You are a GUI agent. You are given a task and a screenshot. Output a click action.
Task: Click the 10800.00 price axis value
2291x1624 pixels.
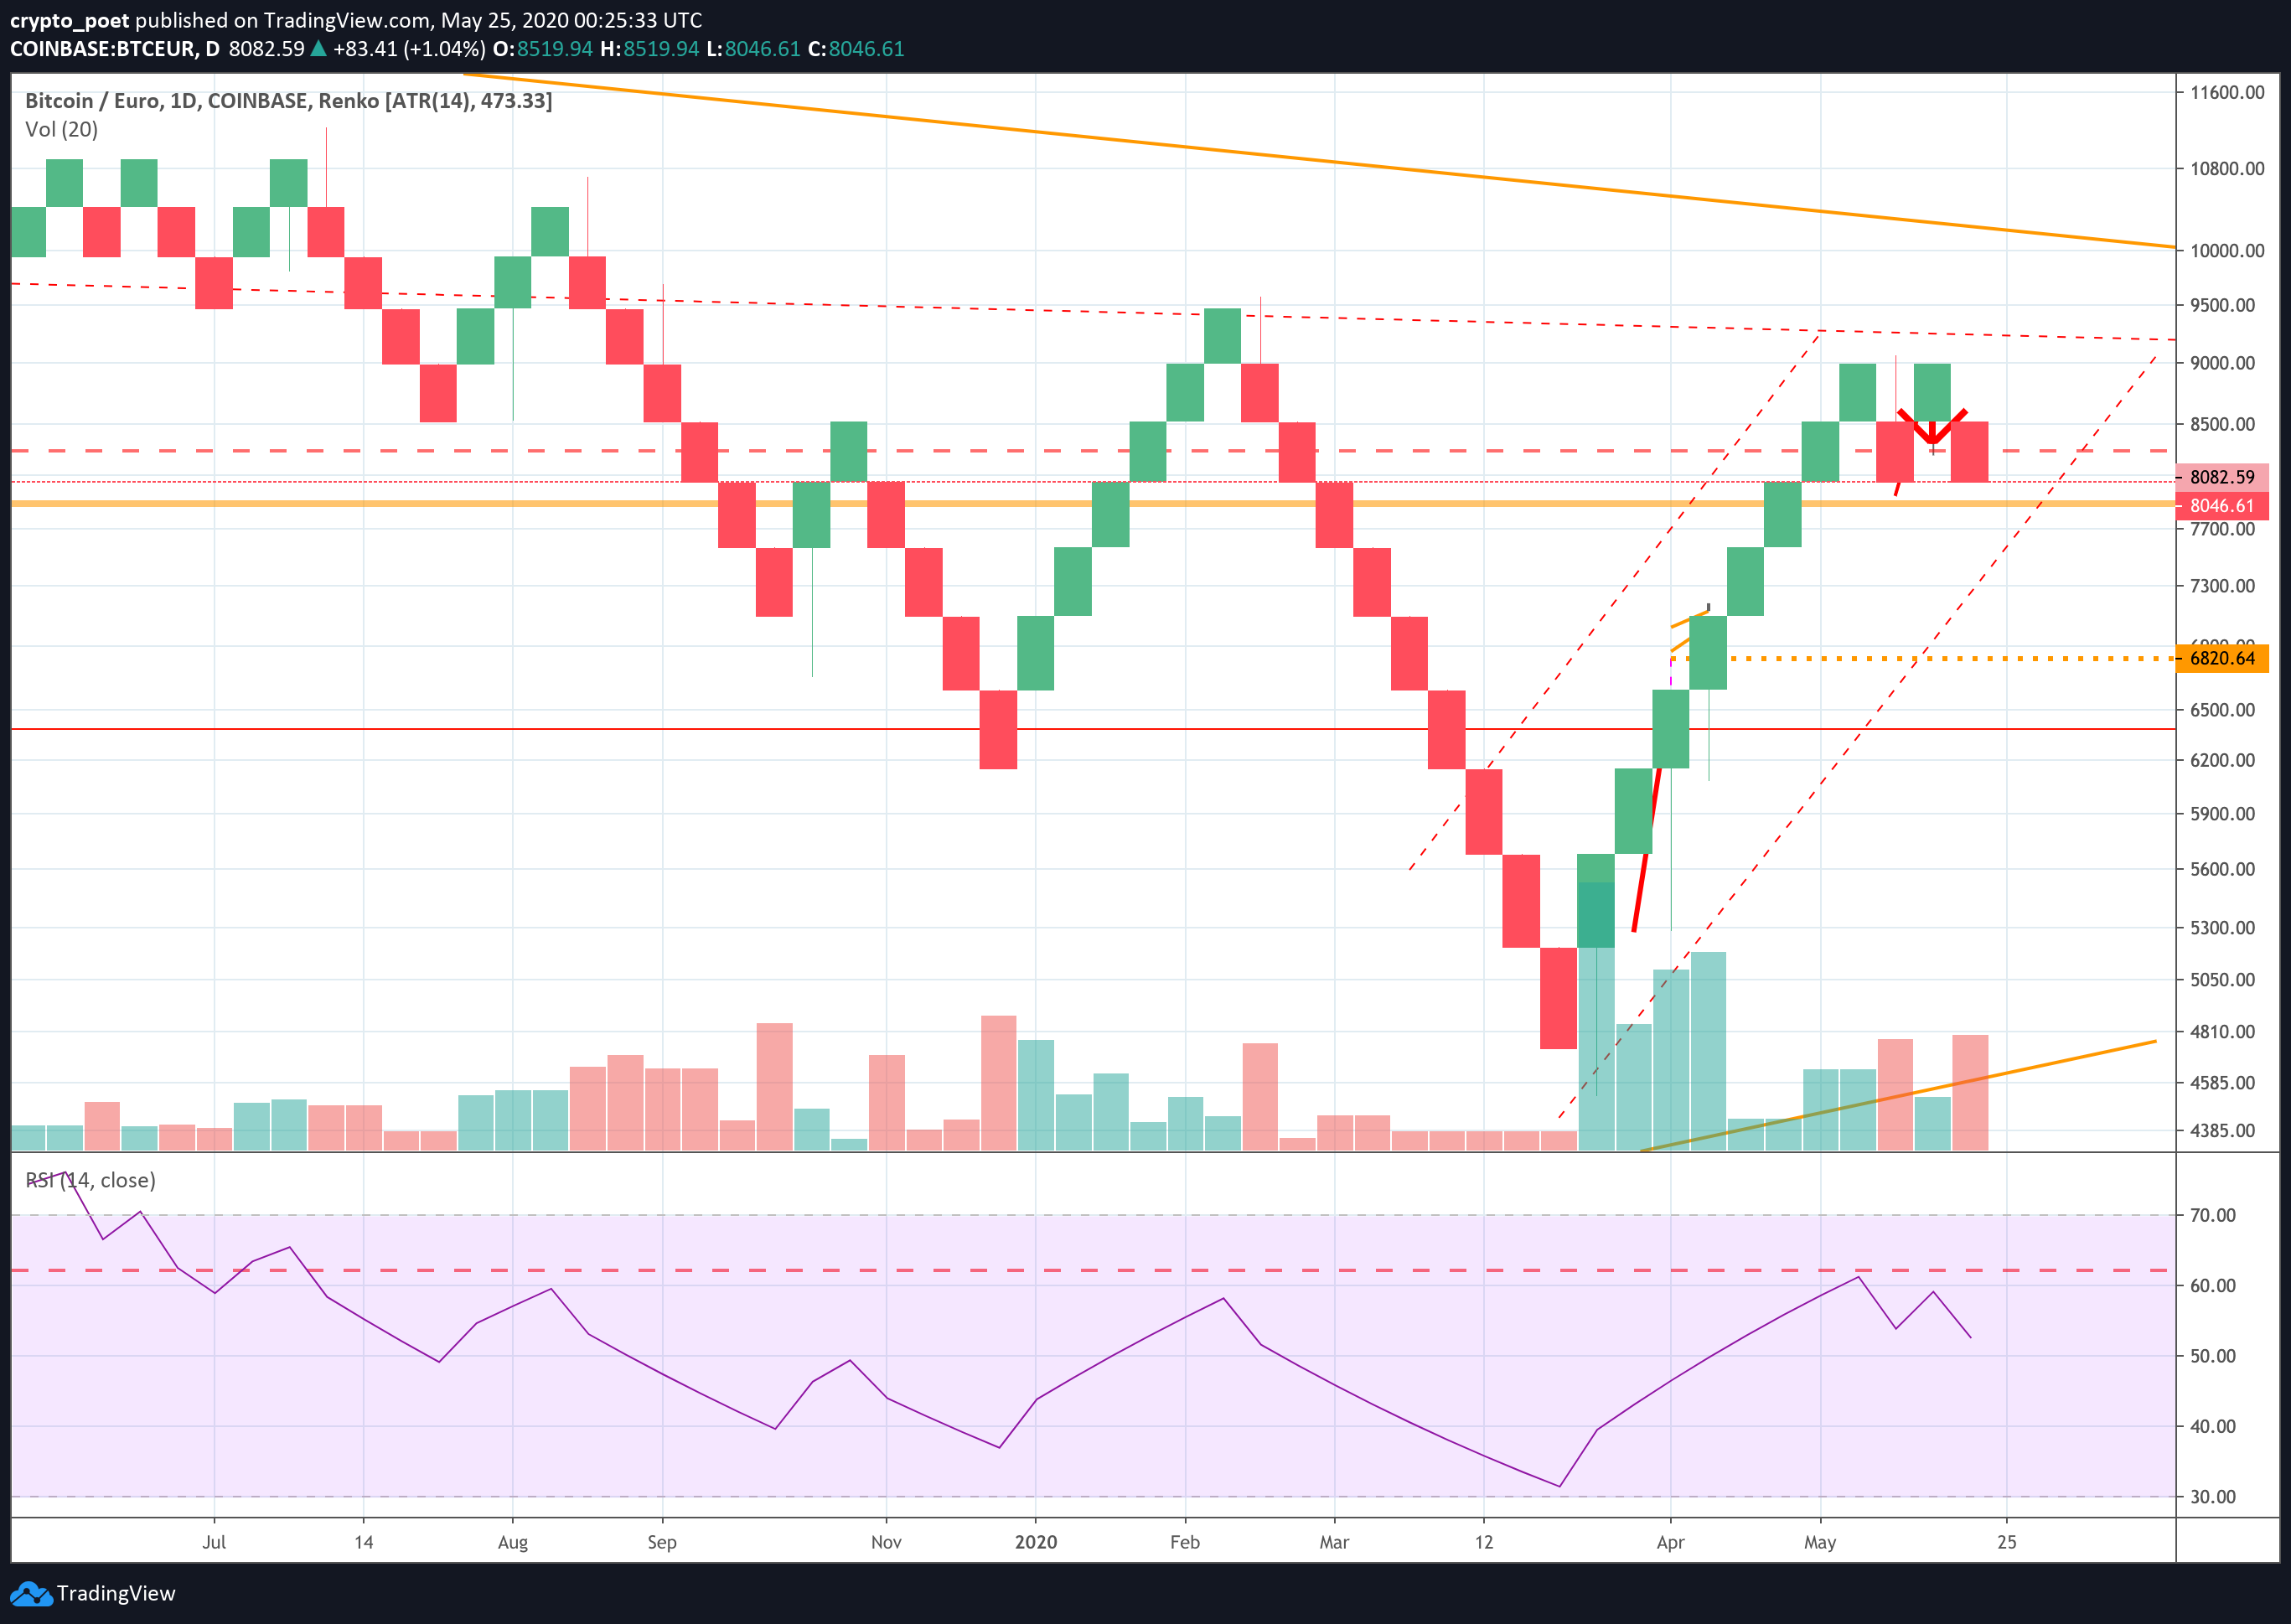pos(2227,168)
